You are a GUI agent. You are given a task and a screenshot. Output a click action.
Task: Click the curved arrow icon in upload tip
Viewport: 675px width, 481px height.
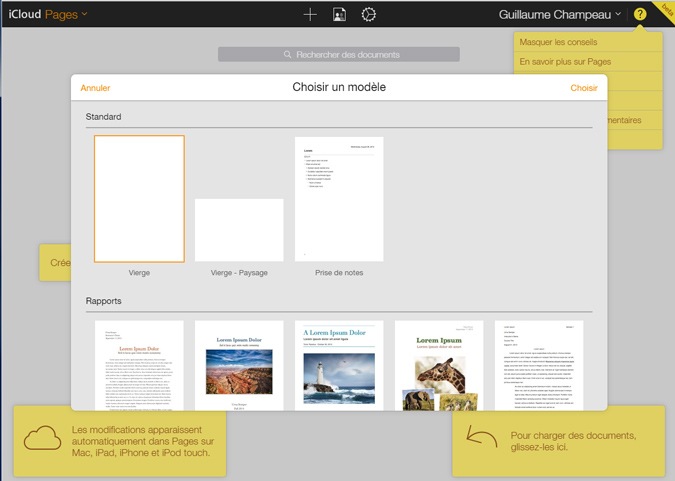pos(482,436)
